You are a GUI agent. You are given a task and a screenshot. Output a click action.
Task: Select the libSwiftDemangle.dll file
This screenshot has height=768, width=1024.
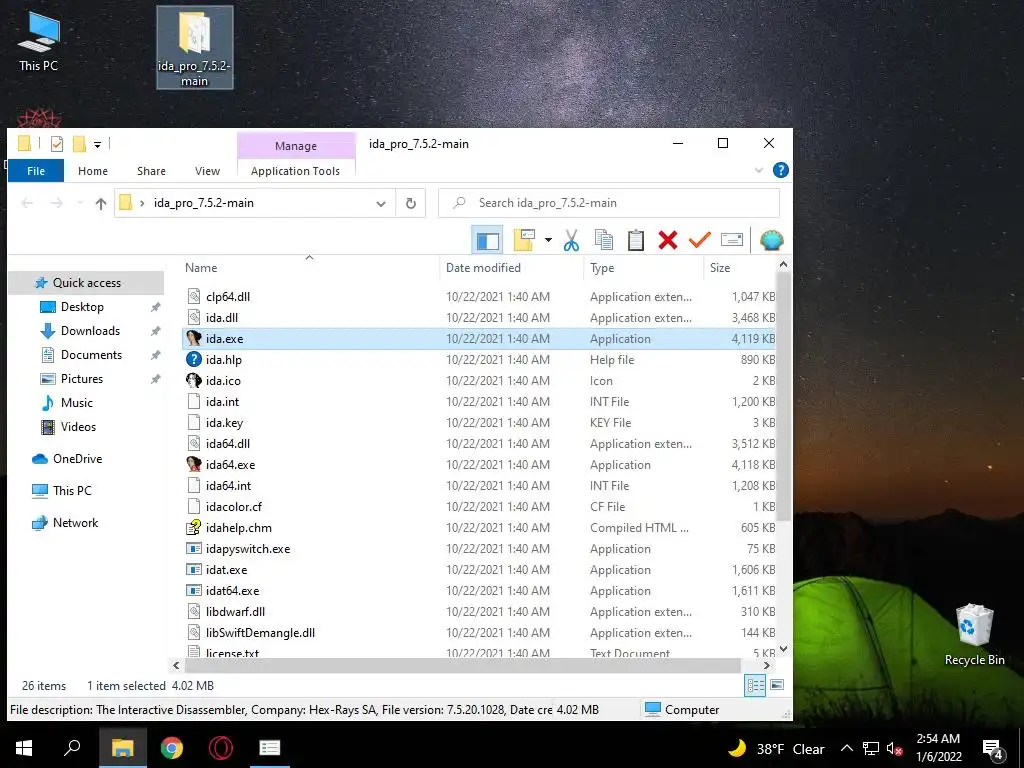[260, 633]
